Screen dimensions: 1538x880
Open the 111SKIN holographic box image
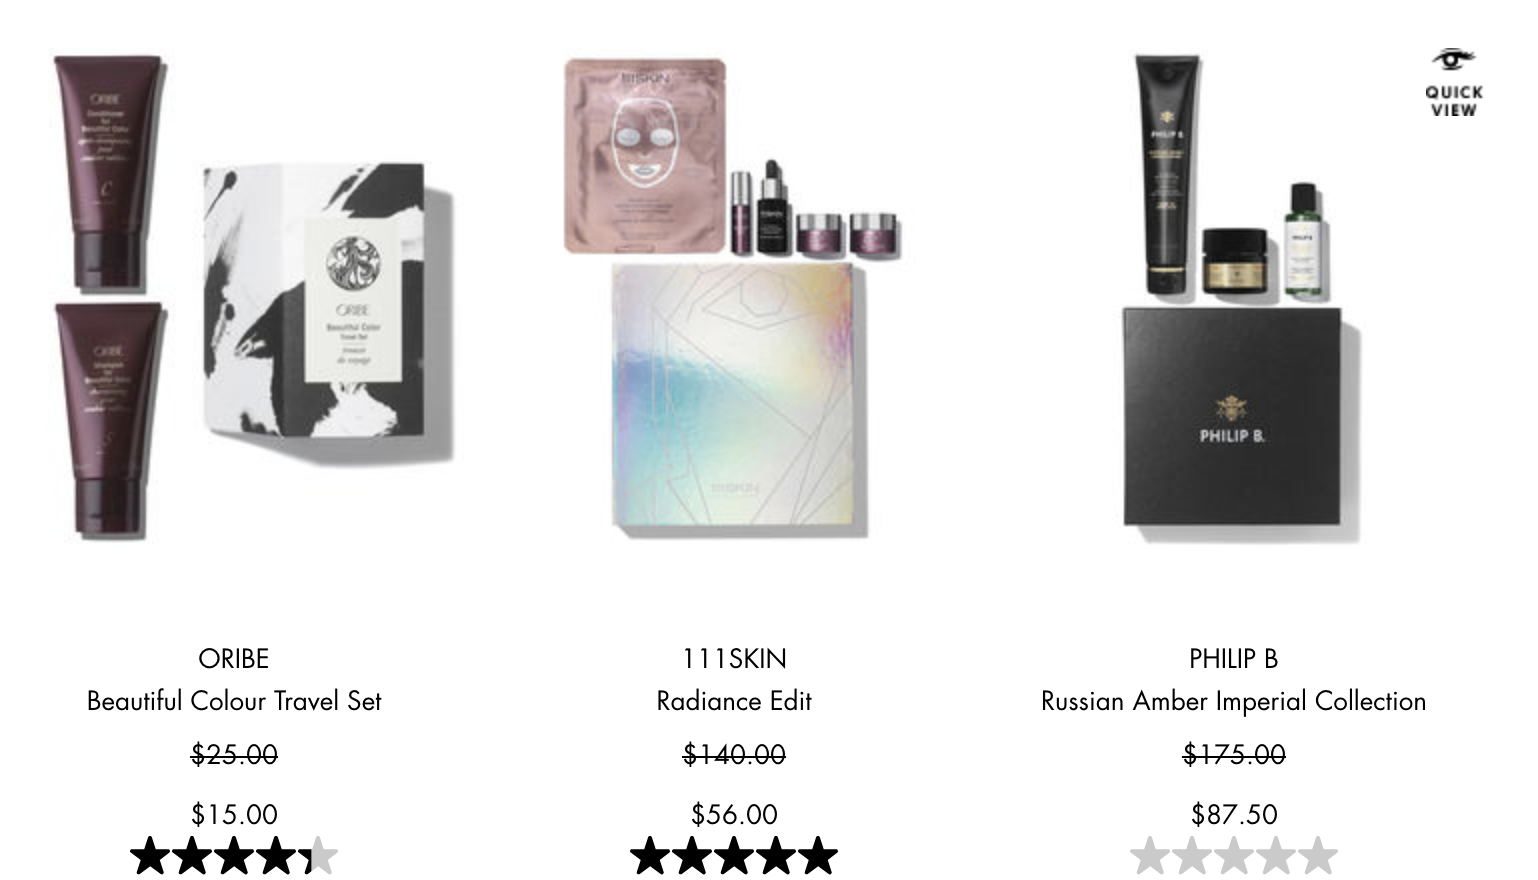pos(740,399)
